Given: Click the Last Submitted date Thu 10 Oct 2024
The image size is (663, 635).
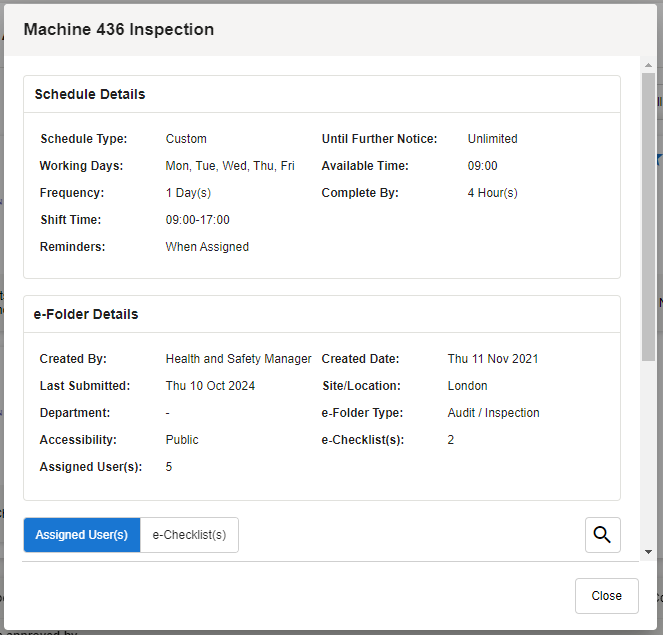Looking at the screenshot, I should [x=212, y=386].
